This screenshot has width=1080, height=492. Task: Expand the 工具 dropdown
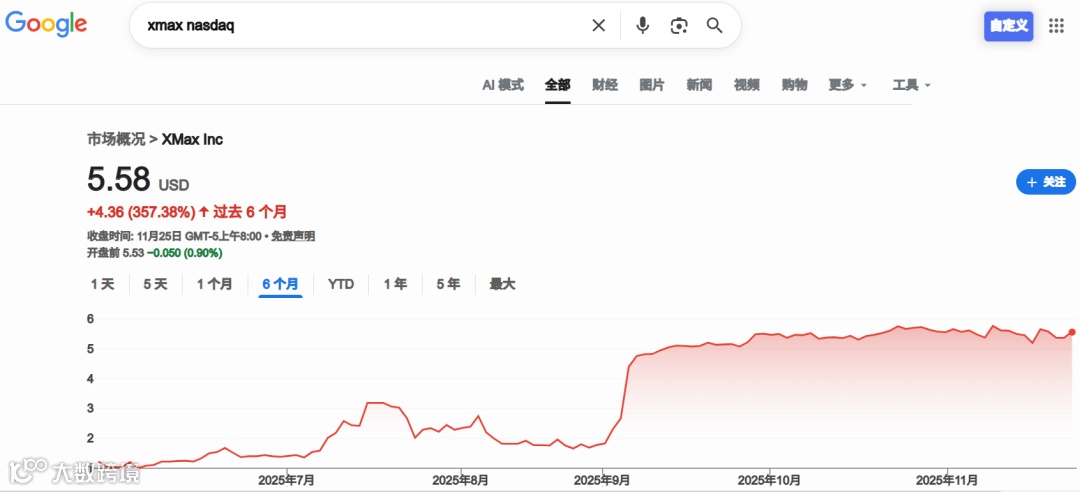(911, 85)
